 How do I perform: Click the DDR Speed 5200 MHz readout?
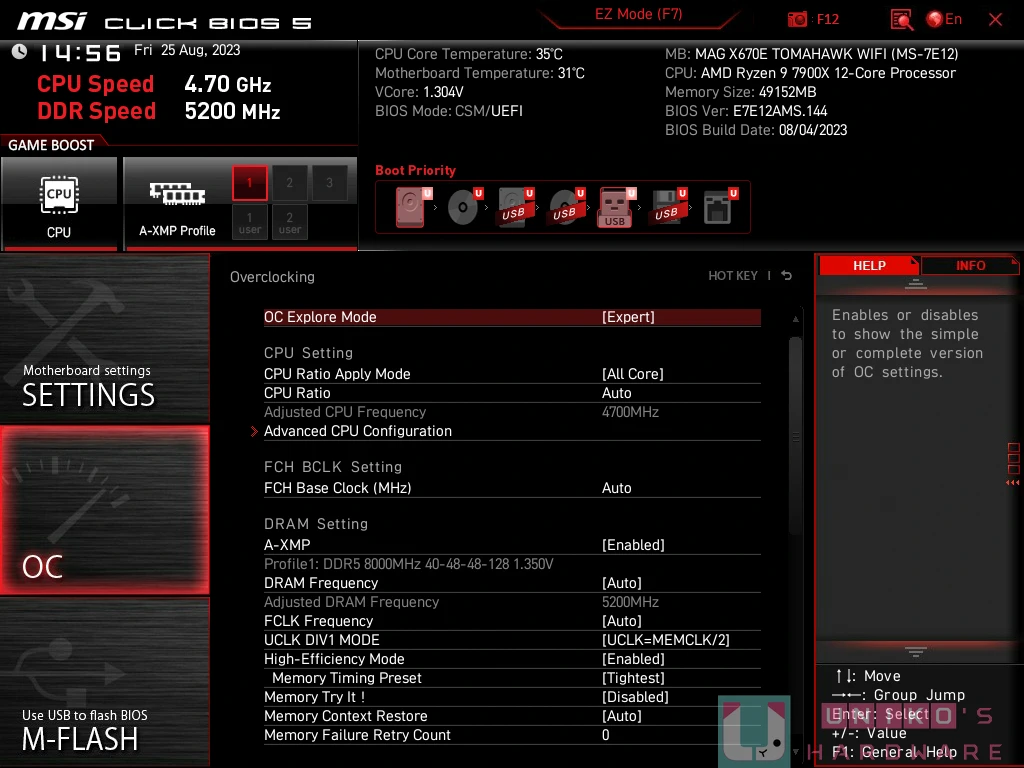point(159,111)
